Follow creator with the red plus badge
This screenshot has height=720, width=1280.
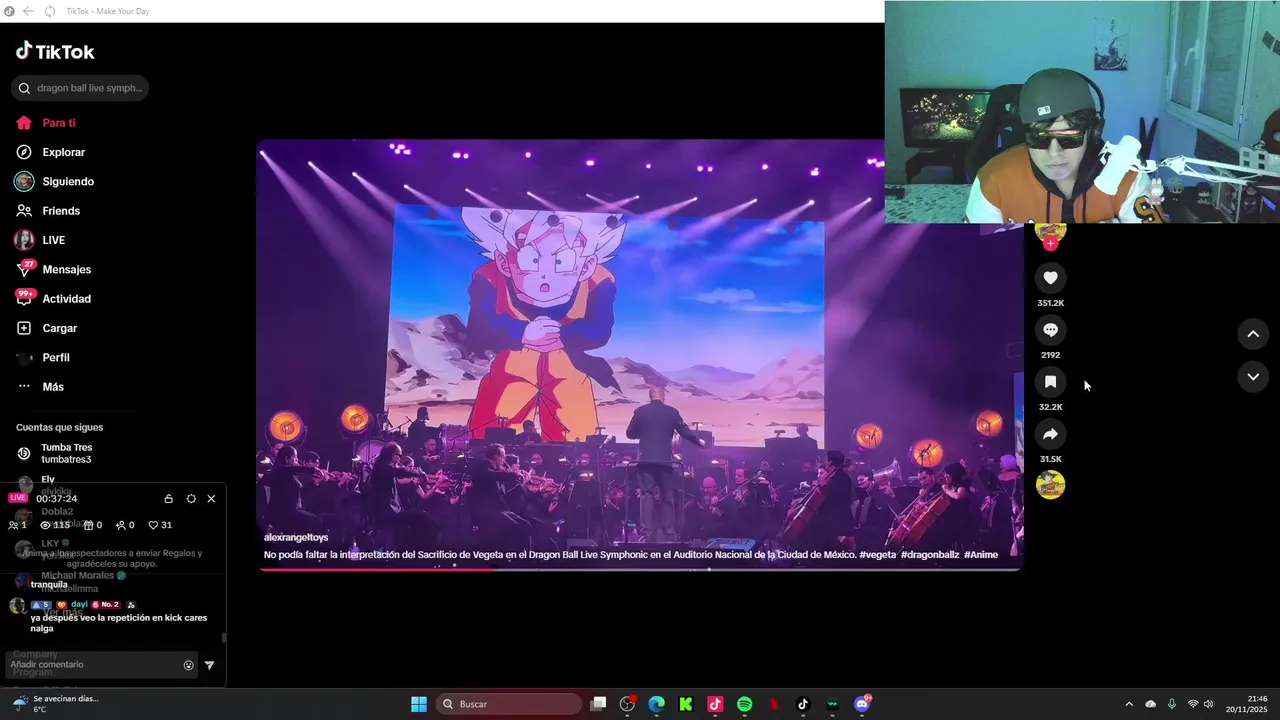(1050, 243)
